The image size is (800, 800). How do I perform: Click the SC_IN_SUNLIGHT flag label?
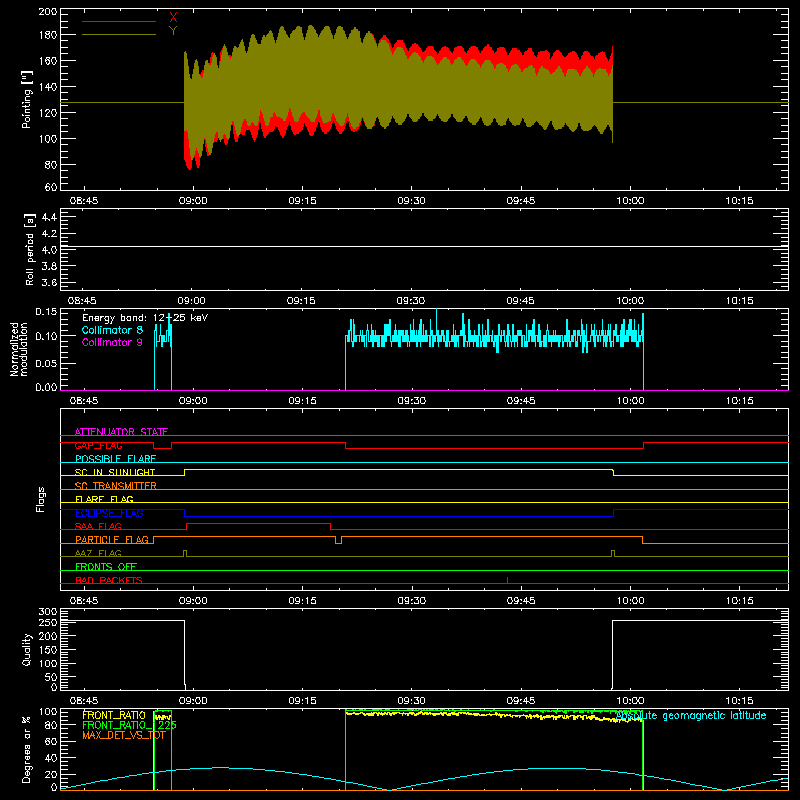(x=115, y=472)
